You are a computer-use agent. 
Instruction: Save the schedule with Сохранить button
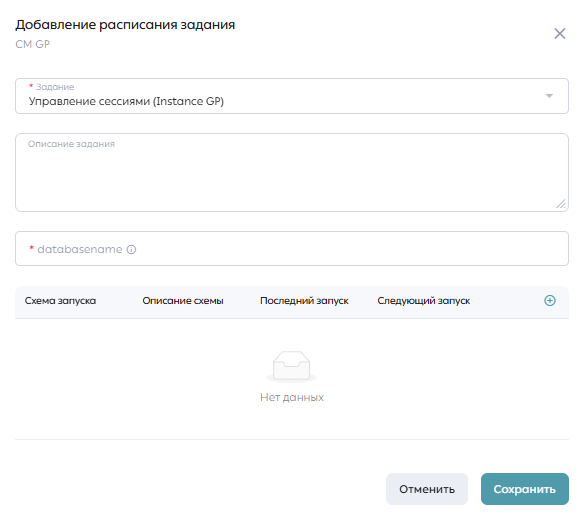pyautogui.click(x=525, y=489)
